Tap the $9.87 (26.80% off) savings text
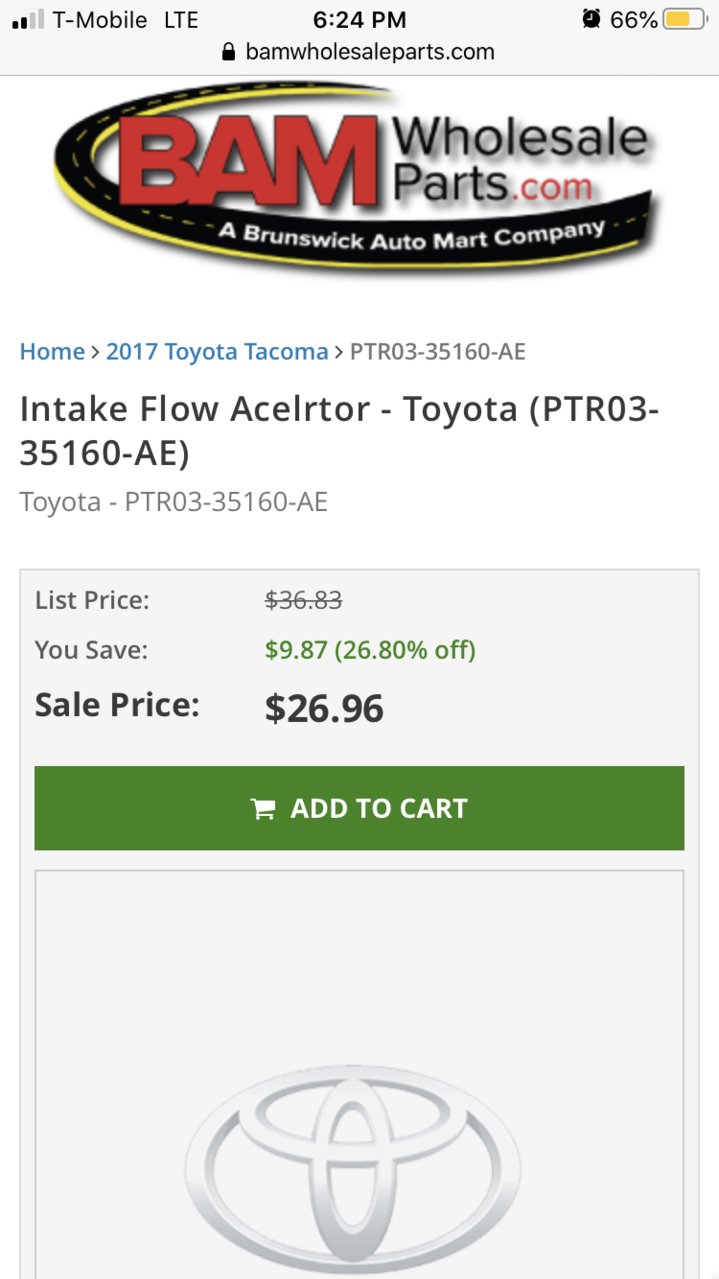 tap(370, 650)
